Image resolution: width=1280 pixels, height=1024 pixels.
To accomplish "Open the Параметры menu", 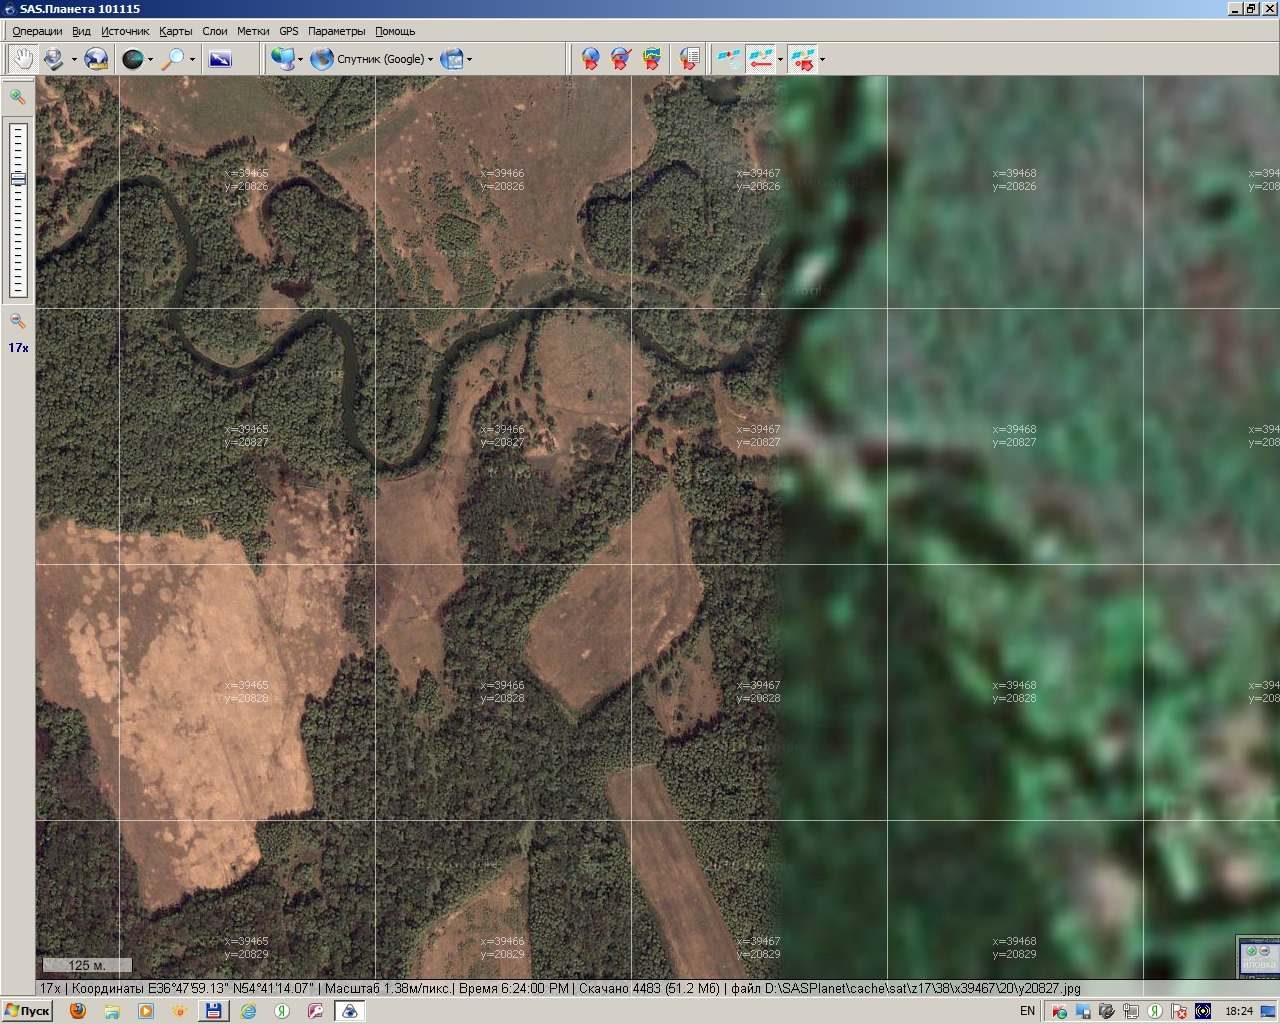I will [x=337, y=31].
